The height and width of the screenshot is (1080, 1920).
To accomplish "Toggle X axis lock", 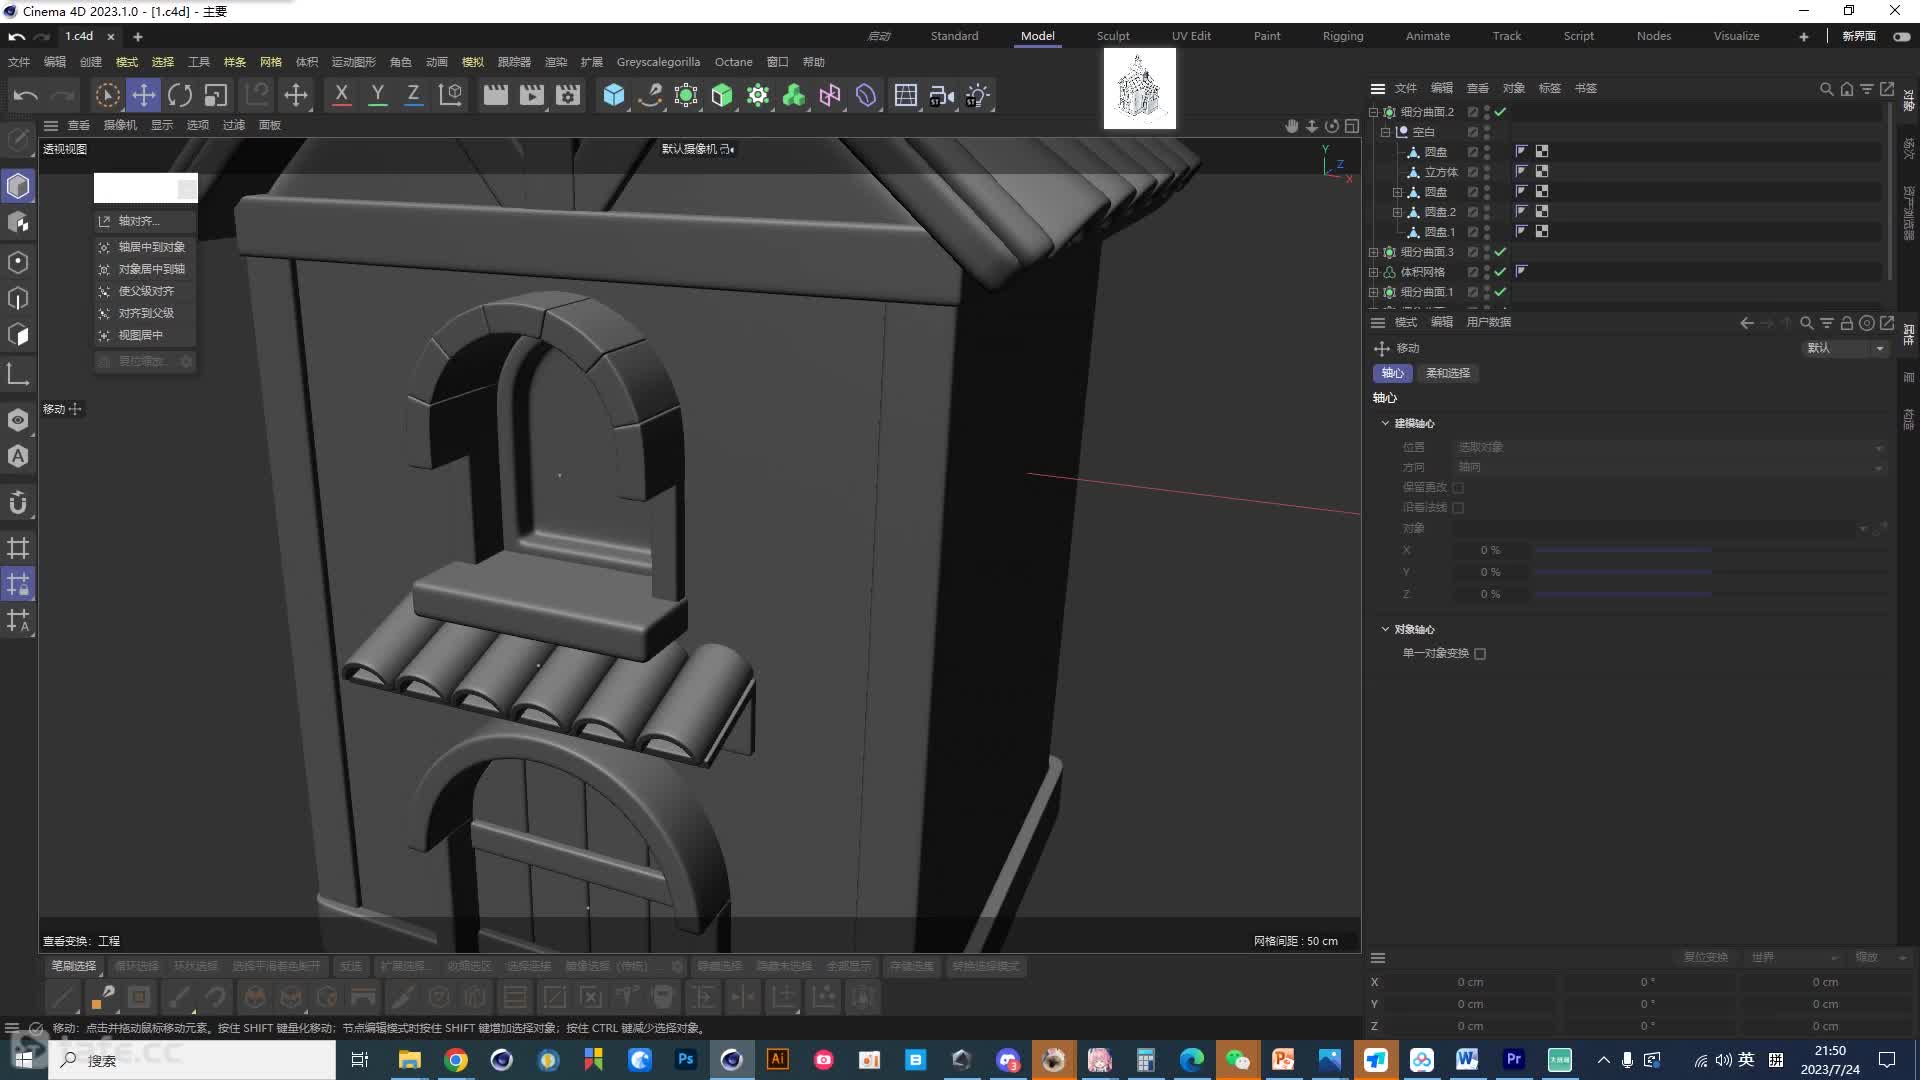I will point(341,95).
